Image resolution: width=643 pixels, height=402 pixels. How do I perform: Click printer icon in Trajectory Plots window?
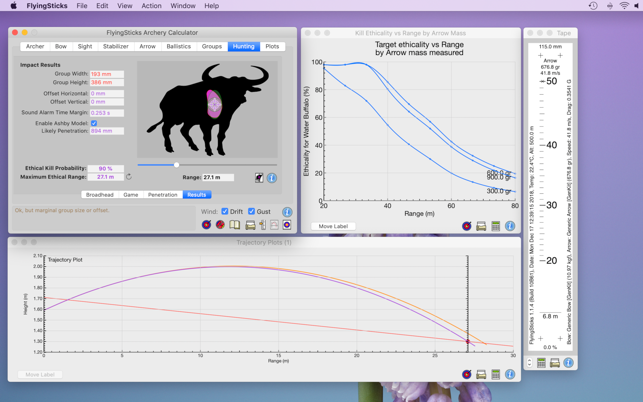pos(481,374)
